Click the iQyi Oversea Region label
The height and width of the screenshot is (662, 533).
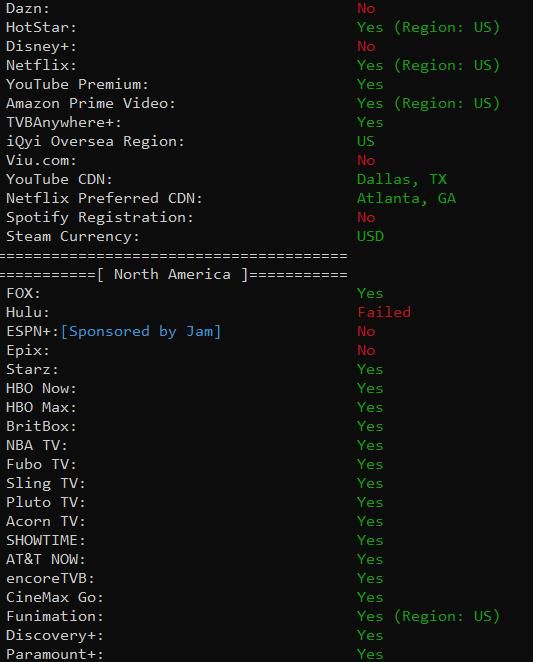pos(95,141)
